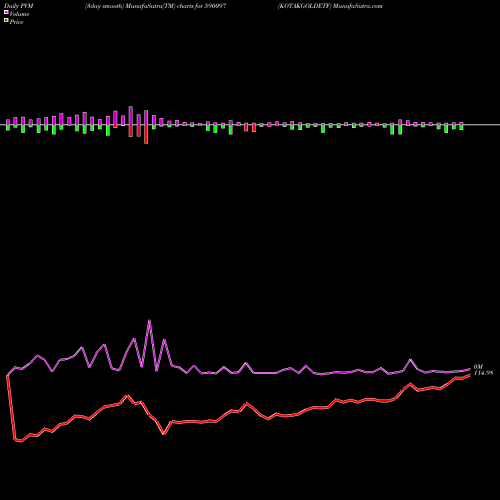Click the '114.98' price value label

pos(483,373)
